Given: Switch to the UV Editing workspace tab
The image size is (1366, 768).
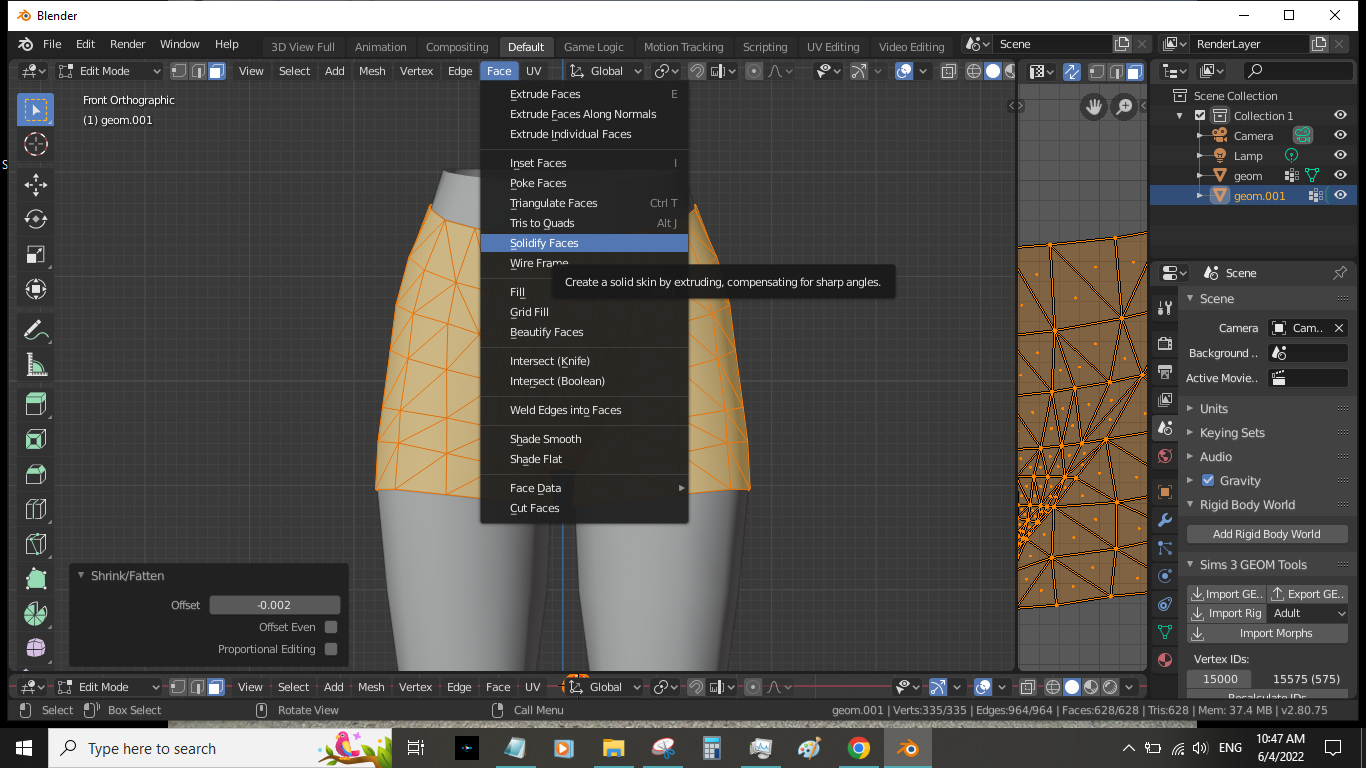Looking at the screenshot, I should tap(833, 47).
